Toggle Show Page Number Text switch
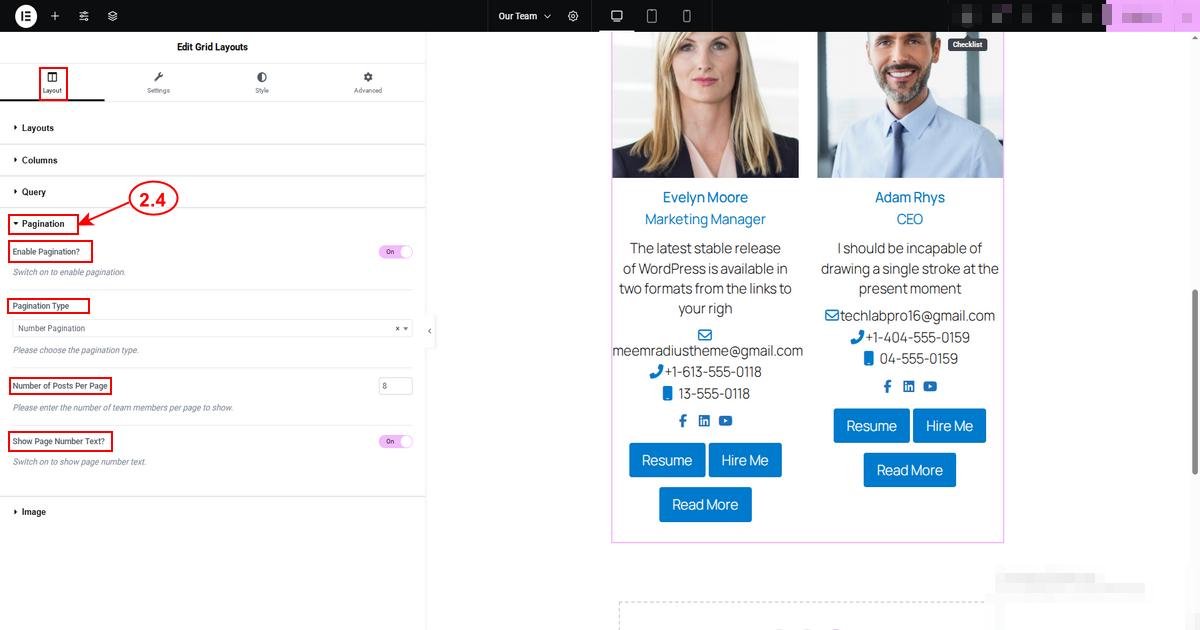The image size is (1200, 630). (395, 441)
